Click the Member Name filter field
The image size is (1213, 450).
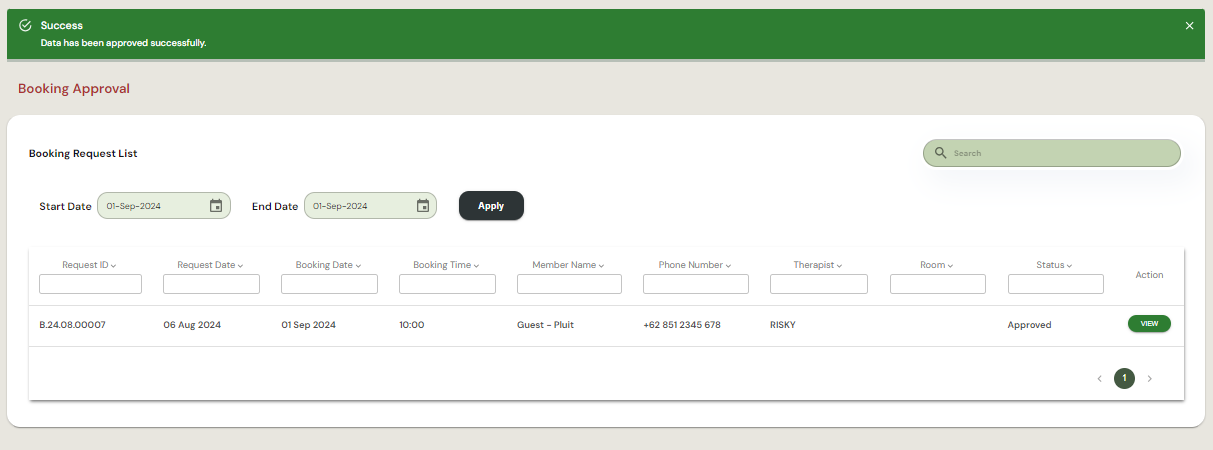point(569,284)
